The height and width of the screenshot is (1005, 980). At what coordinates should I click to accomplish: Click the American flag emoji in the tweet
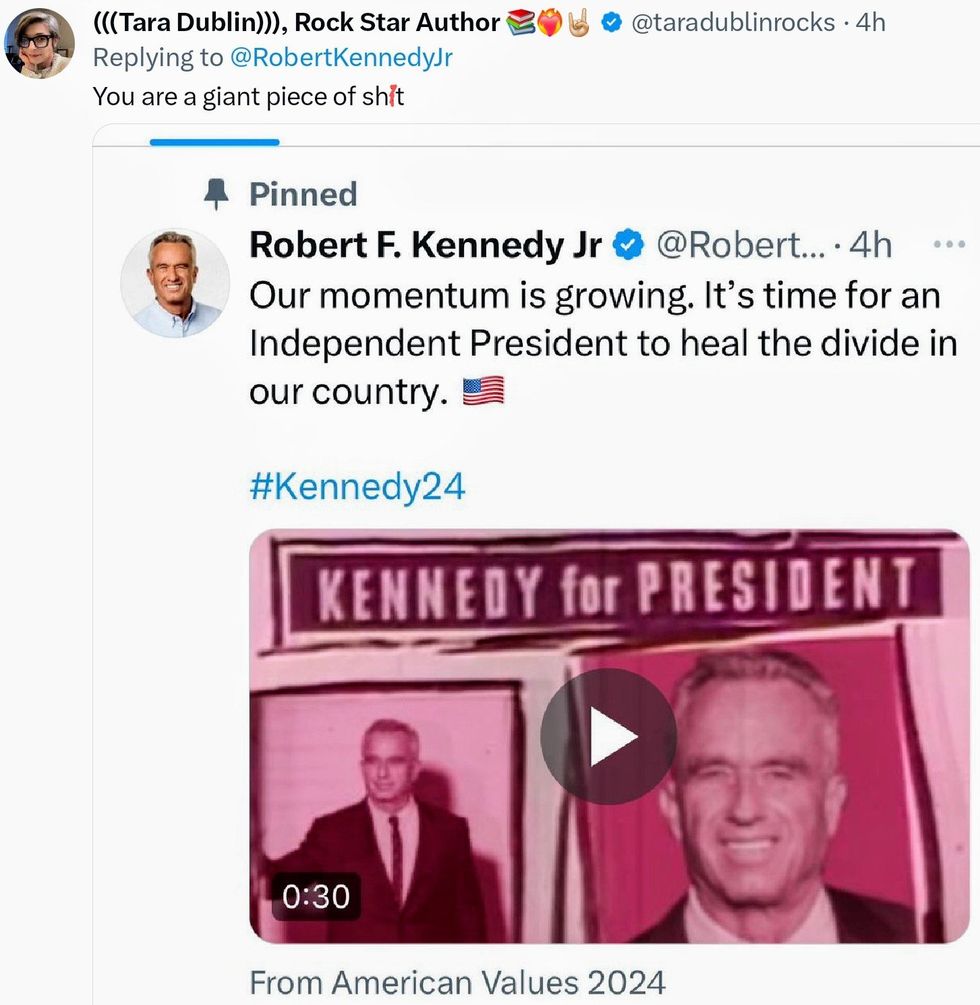click(484, 391)
